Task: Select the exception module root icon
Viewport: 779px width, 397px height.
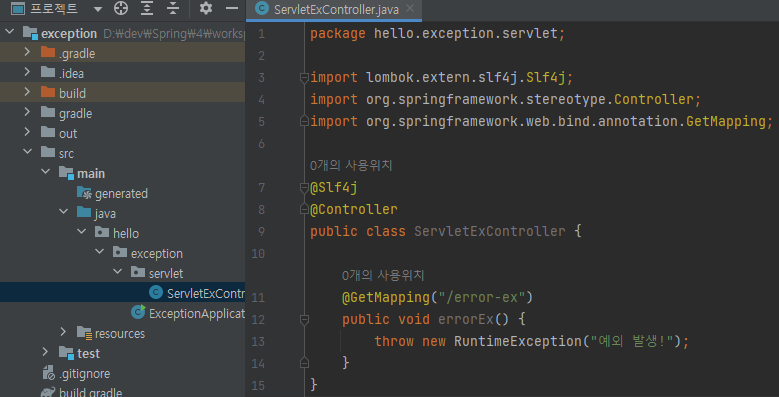Action: pos(30,33)
